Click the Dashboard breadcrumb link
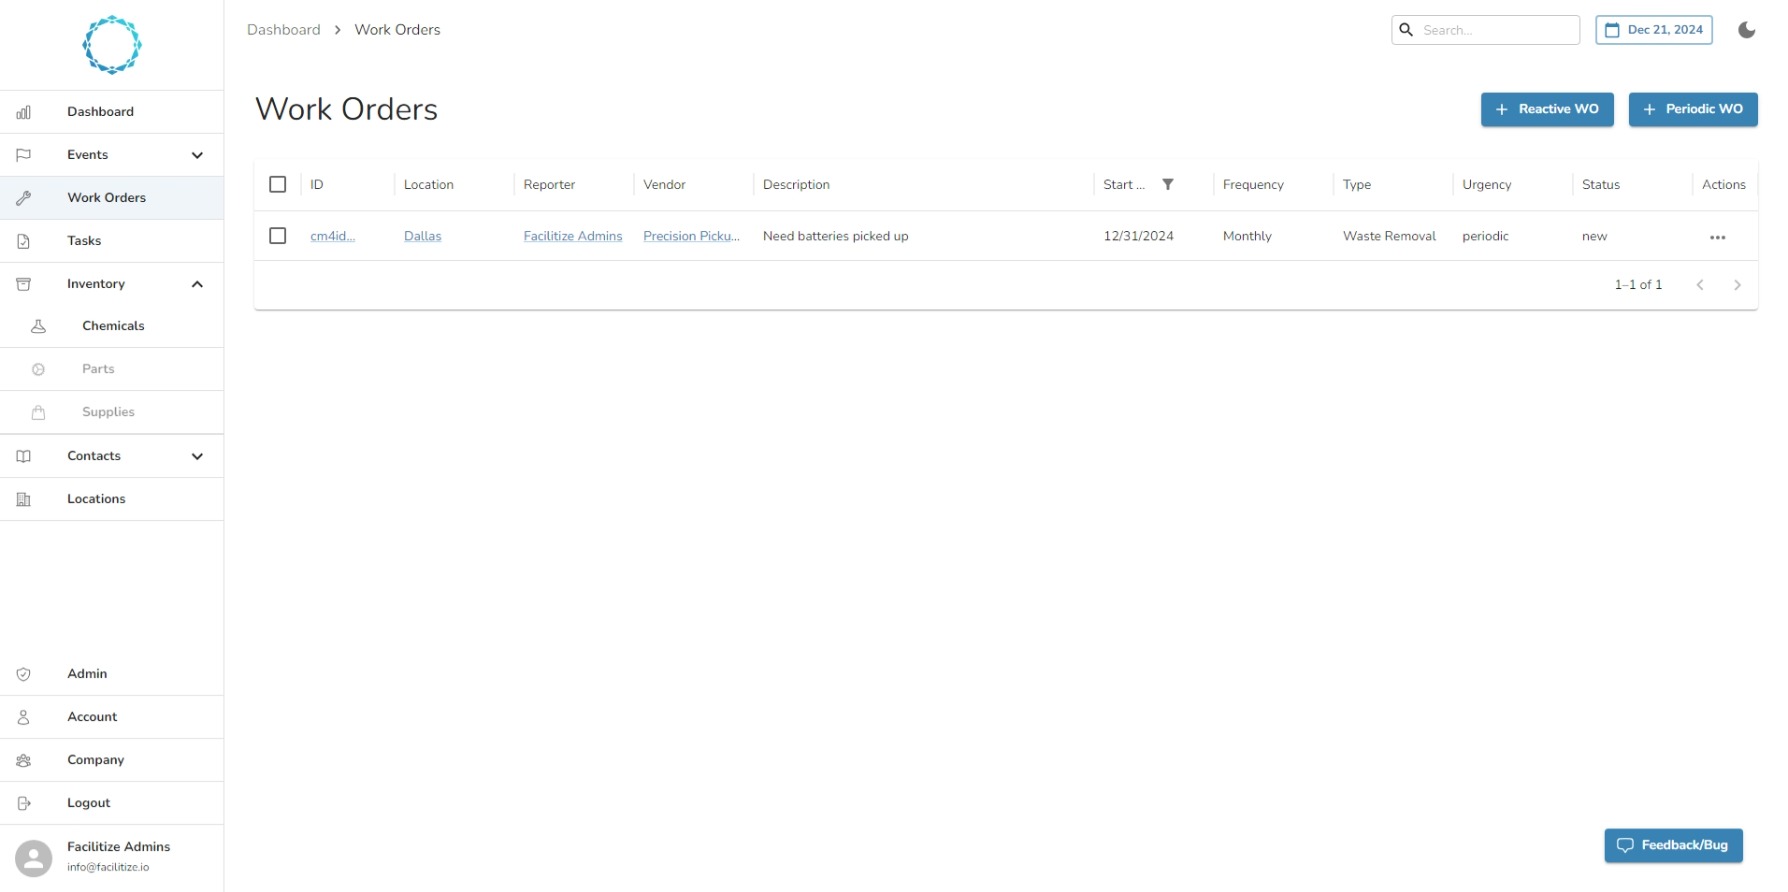 pyautogui.click(x=284, y=30)
